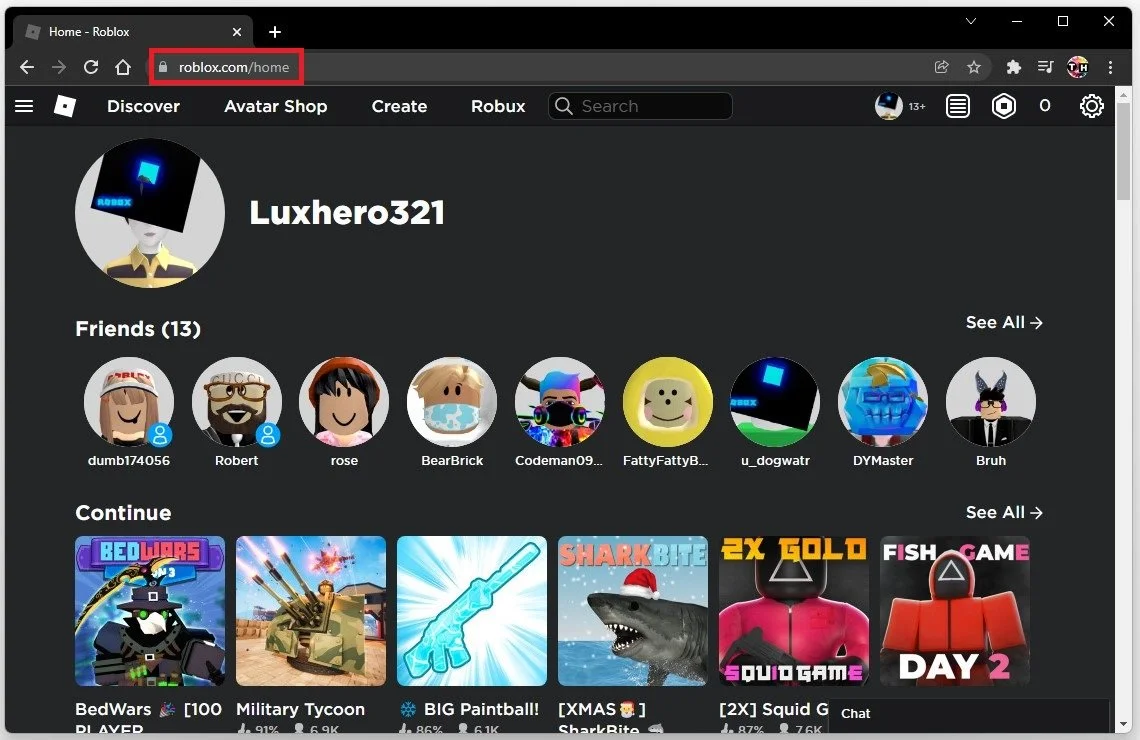This screenshot has height=740, width=1140.
Task: Click the Luxhero321 username
Action: (347, 212)
